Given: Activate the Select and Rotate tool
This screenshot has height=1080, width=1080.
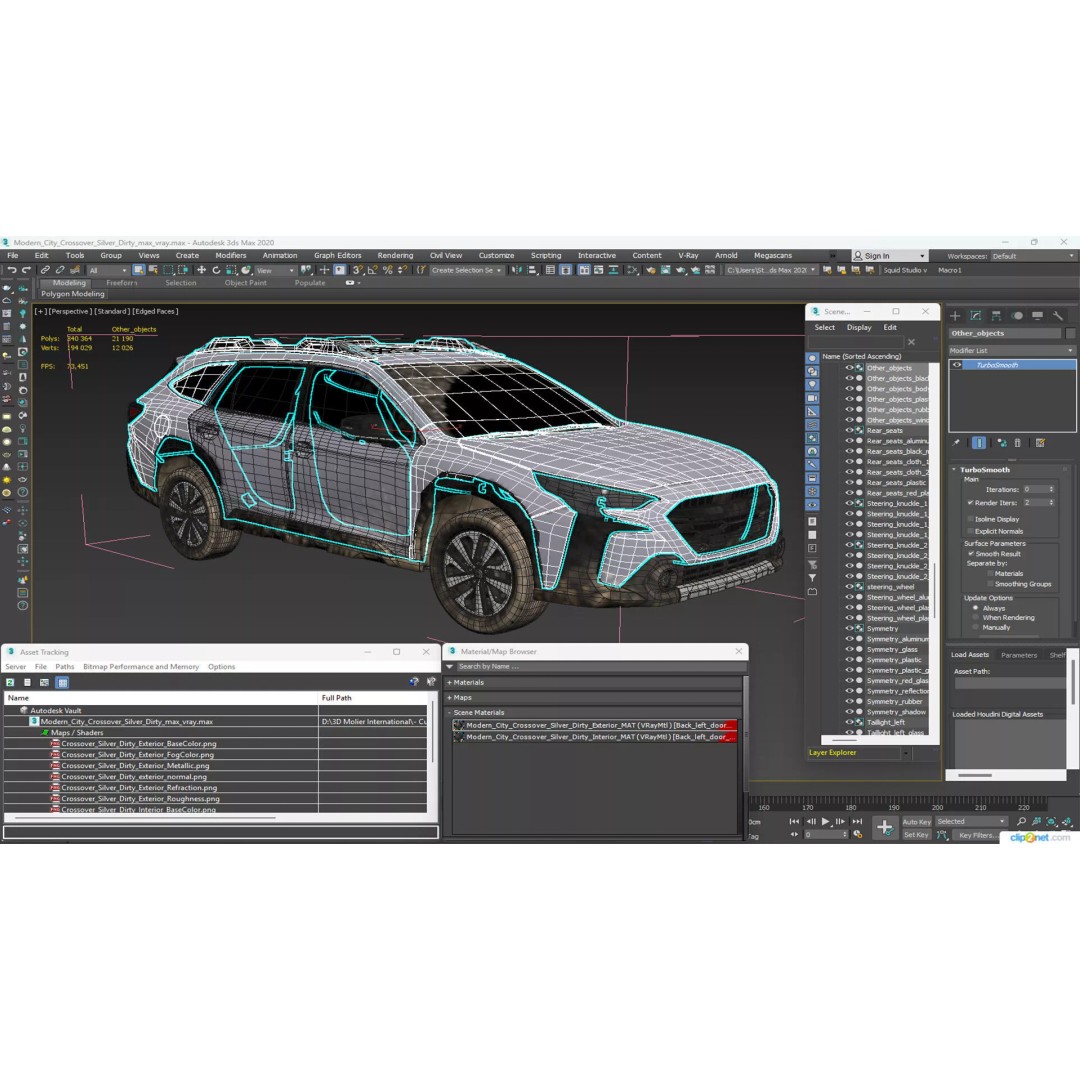Looking at the screenshot, I should [x=216, y=270].
